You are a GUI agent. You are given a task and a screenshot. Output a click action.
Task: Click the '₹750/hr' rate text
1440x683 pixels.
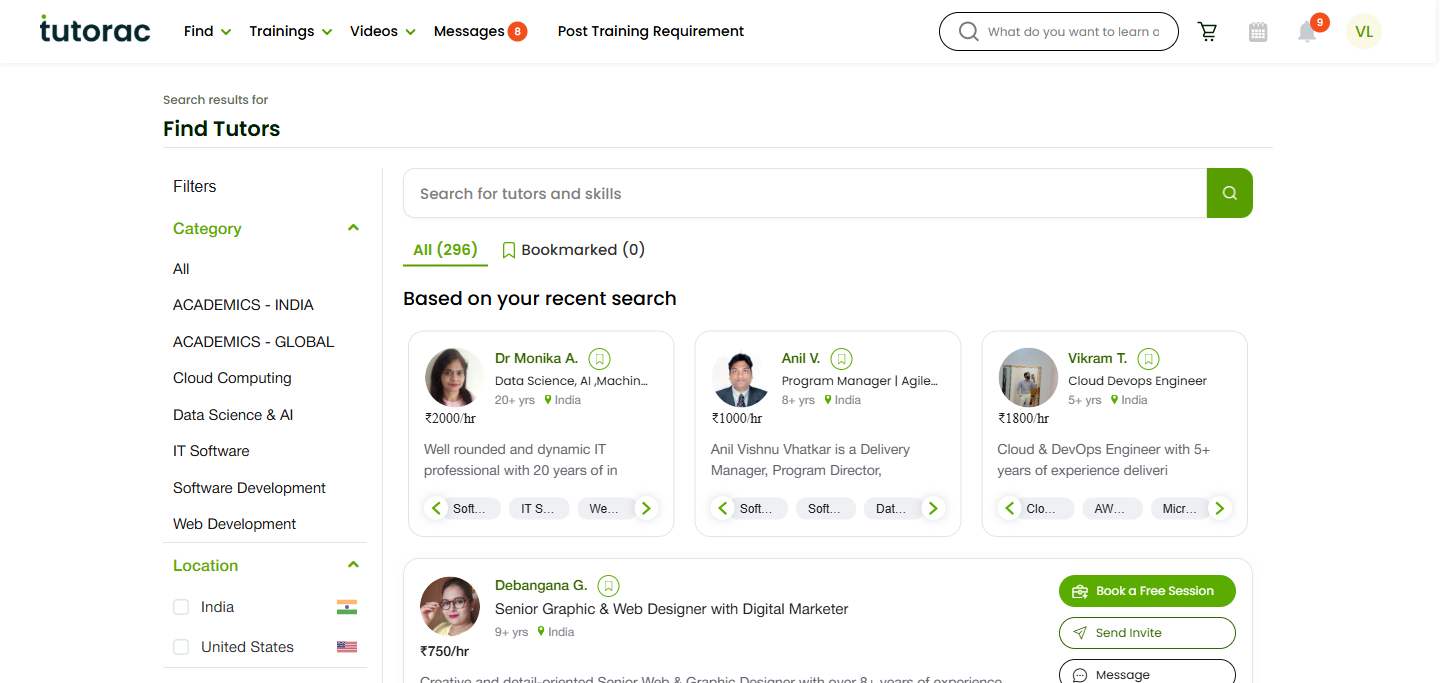click(444, 651)
